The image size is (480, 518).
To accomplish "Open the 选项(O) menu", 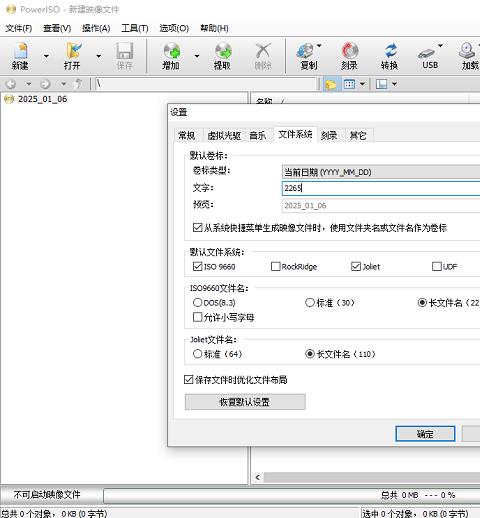I will point(174,28).
